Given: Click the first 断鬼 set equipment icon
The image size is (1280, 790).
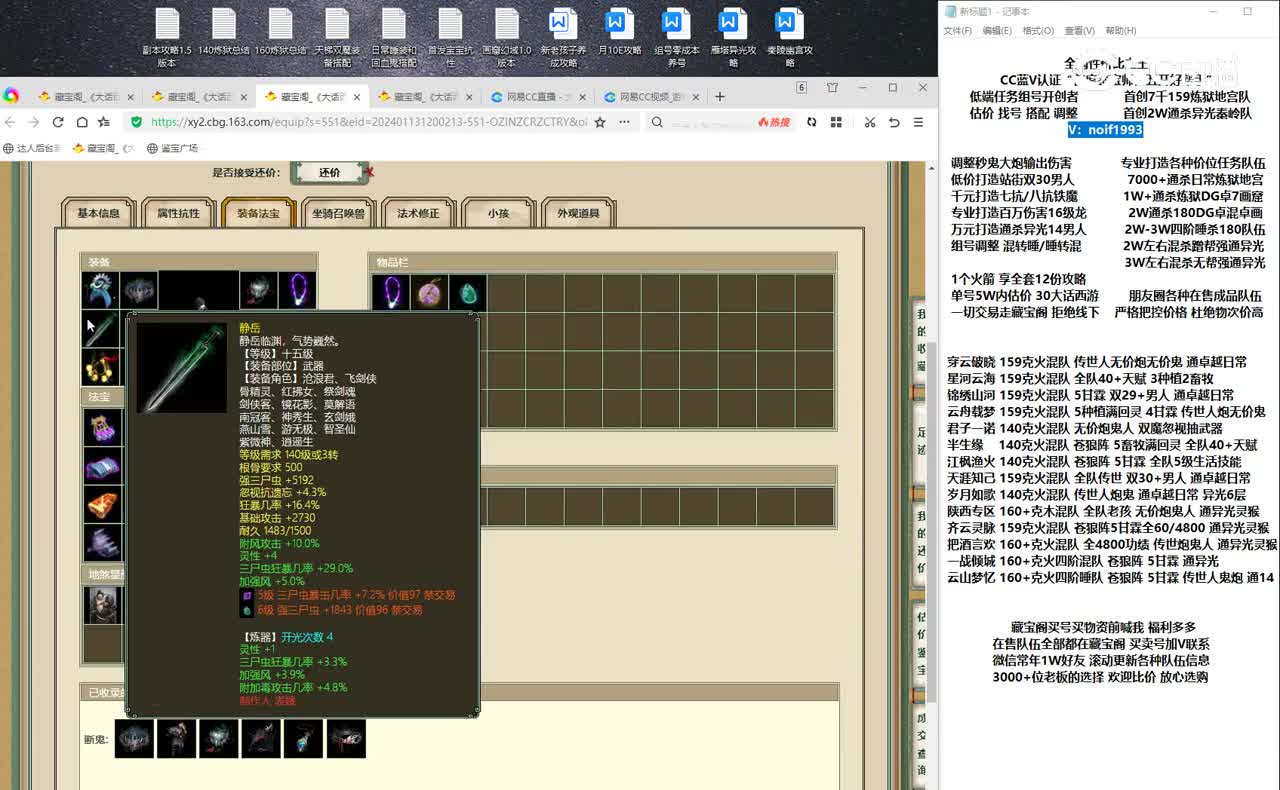Looking at the screenshot, I should (x=134, y=739).
